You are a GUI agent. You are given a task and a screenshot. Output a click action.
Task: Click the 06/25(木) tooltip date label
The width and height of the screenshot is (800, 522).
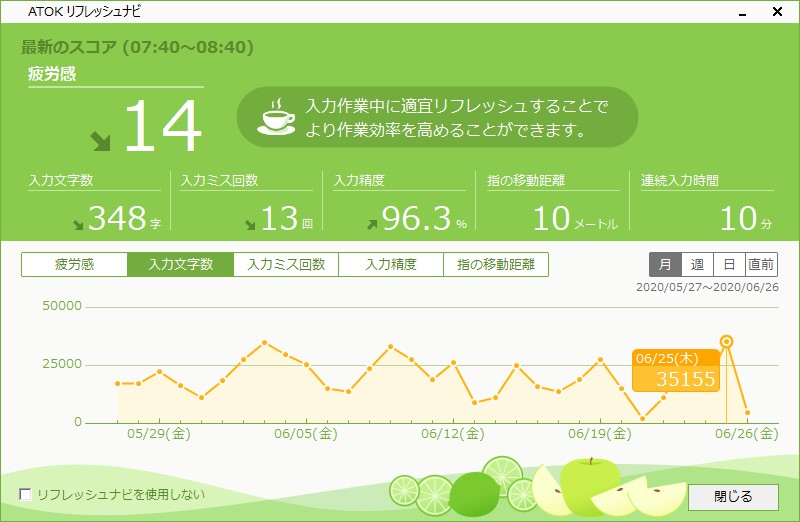tap(667, 359)
